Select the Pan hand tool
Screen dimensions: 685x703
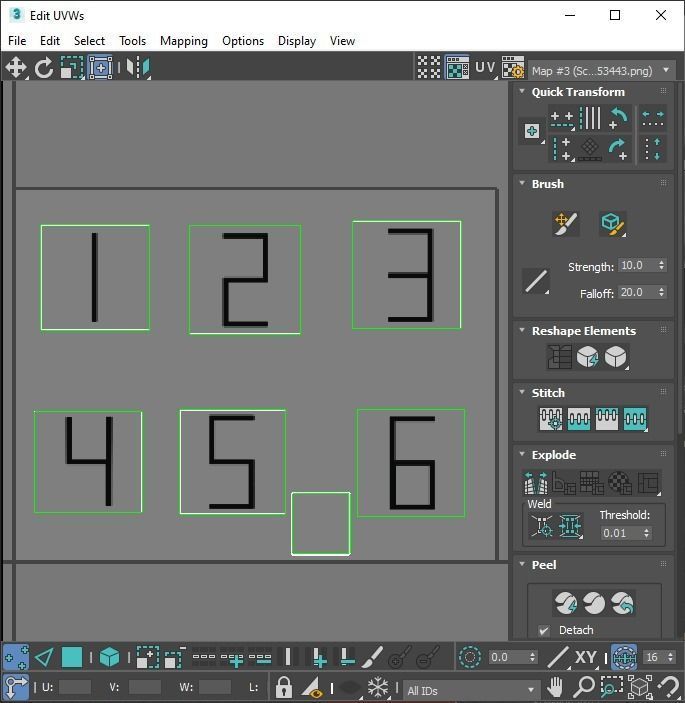[555, 687]
